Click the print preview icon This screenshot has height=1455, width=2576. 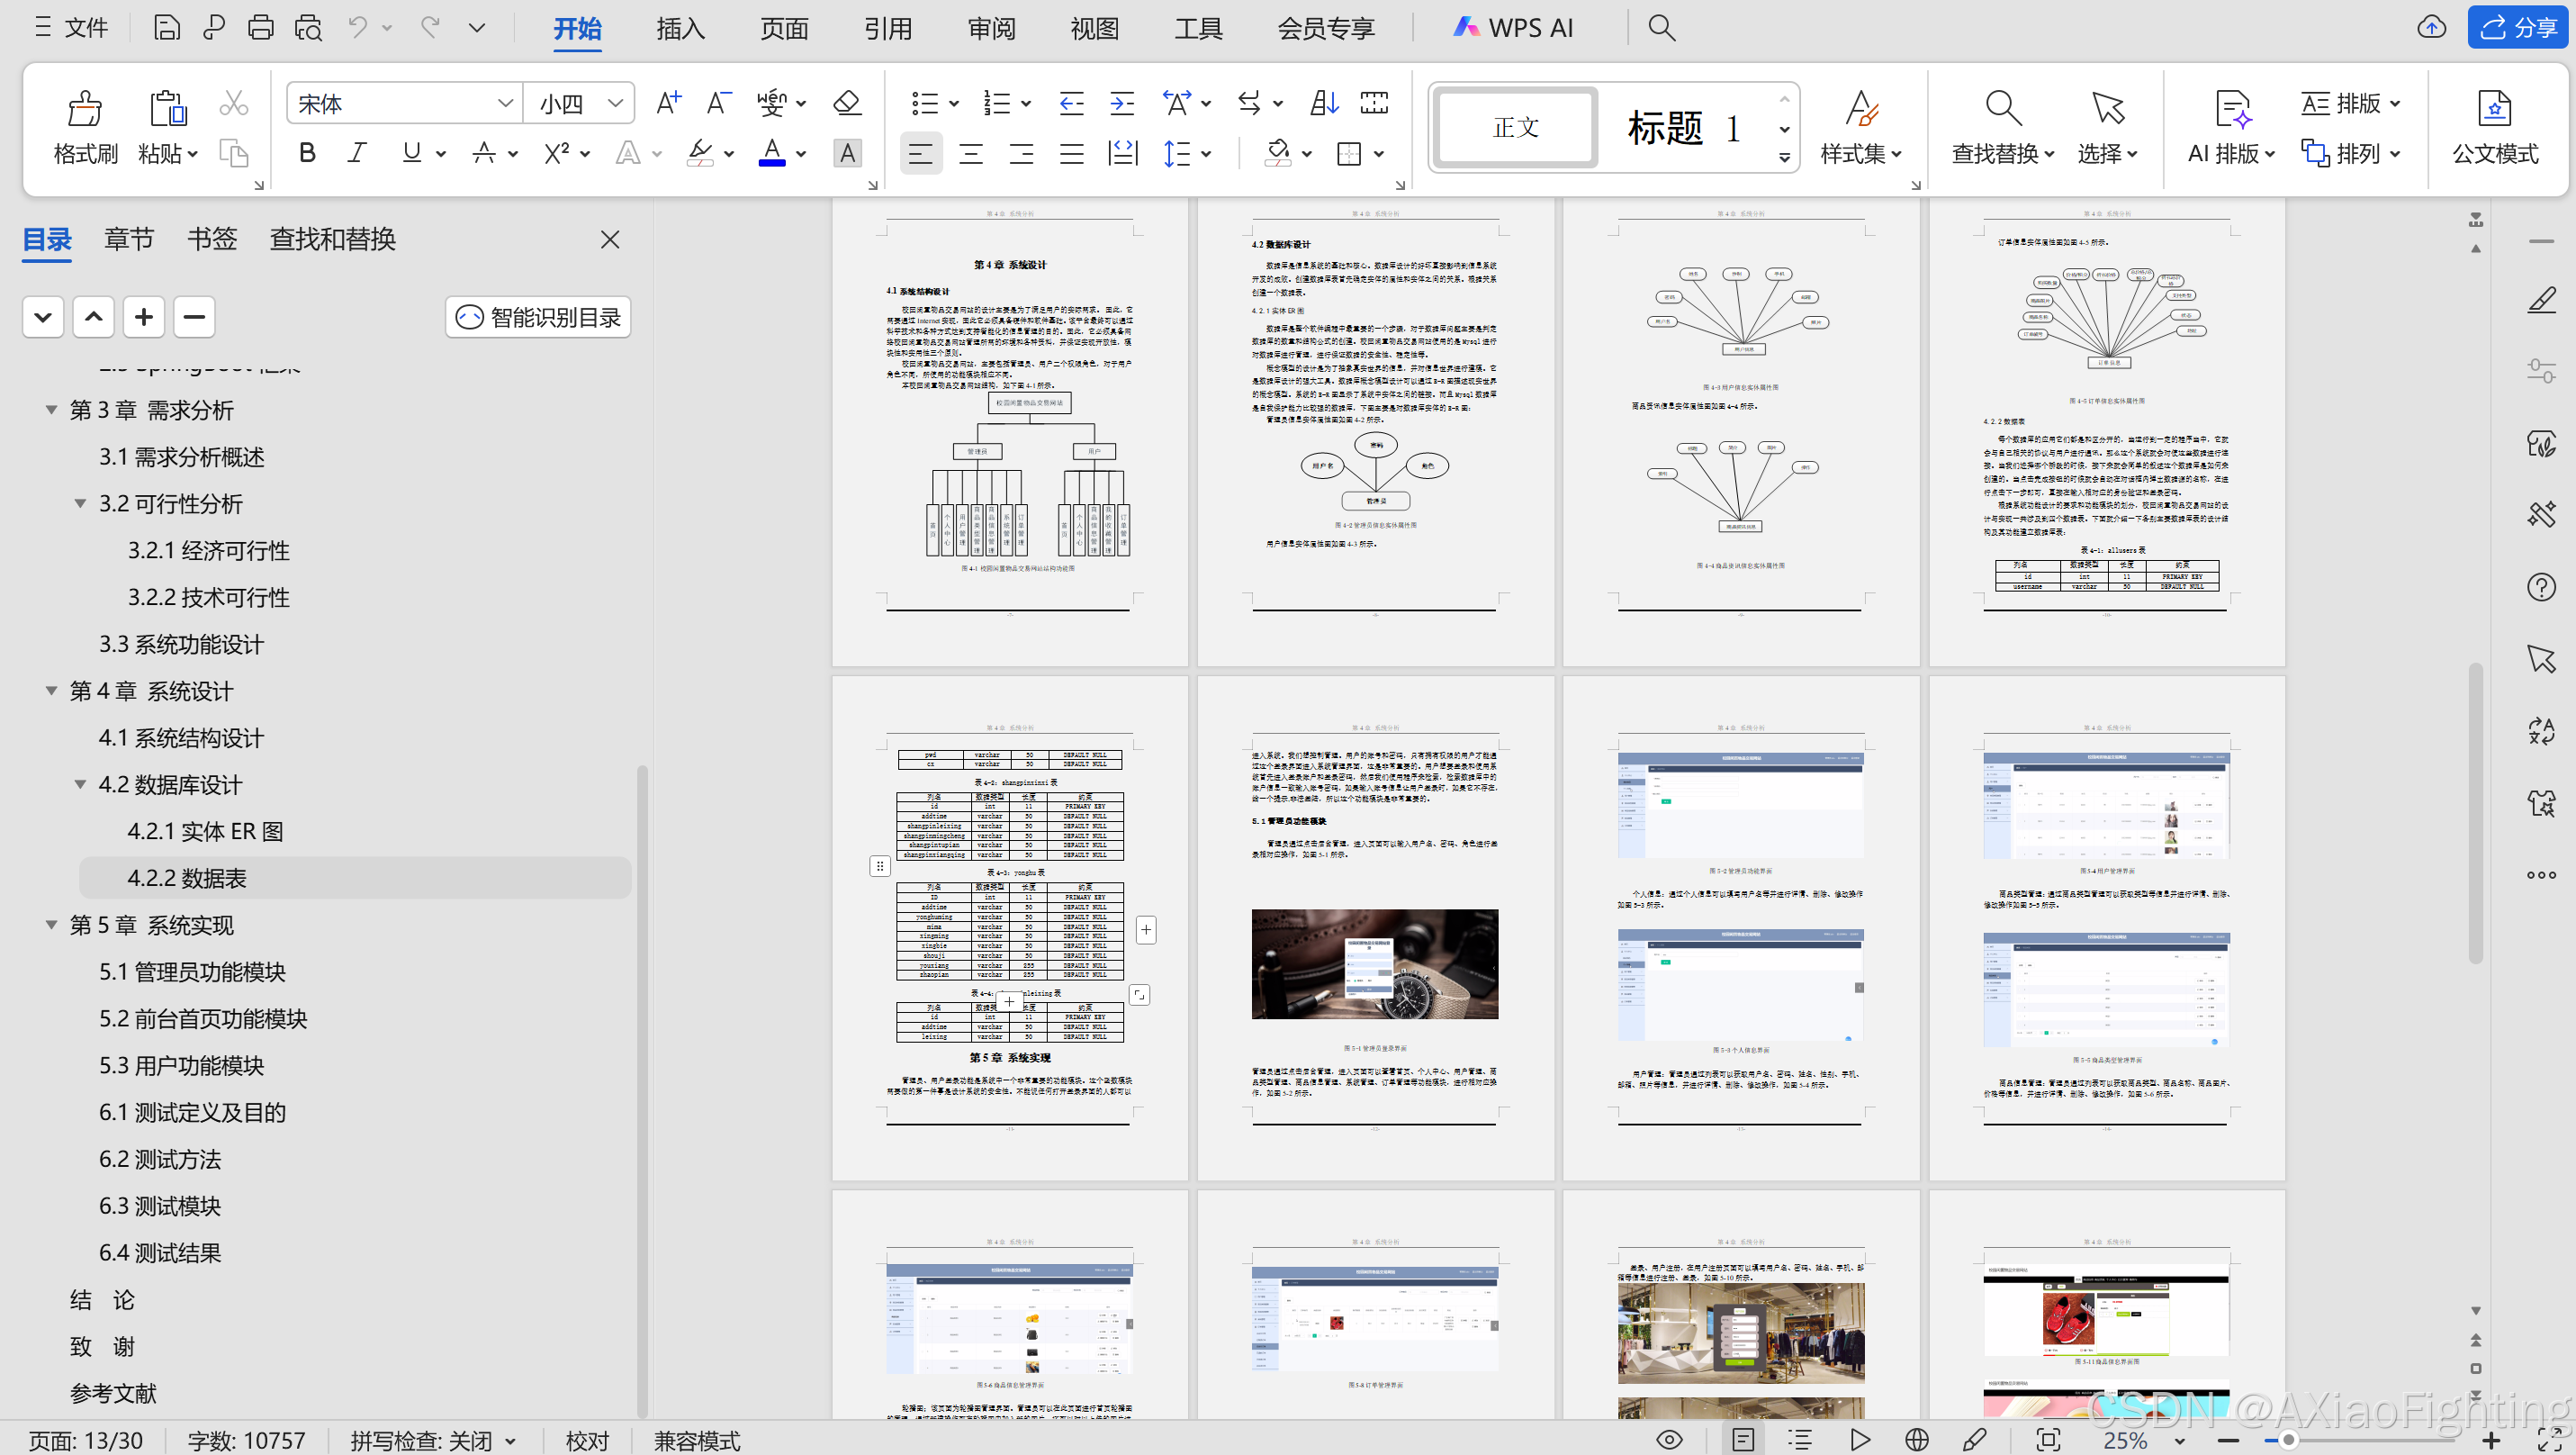(308, 27)
